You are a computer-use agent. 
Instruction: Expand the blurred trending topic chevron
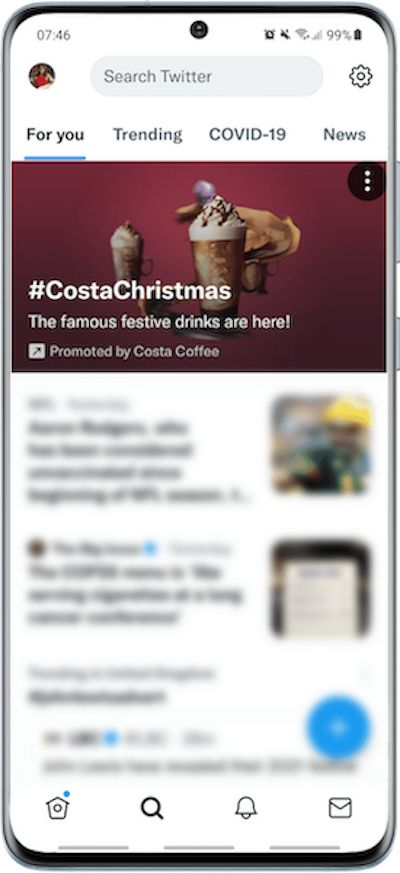364,676
